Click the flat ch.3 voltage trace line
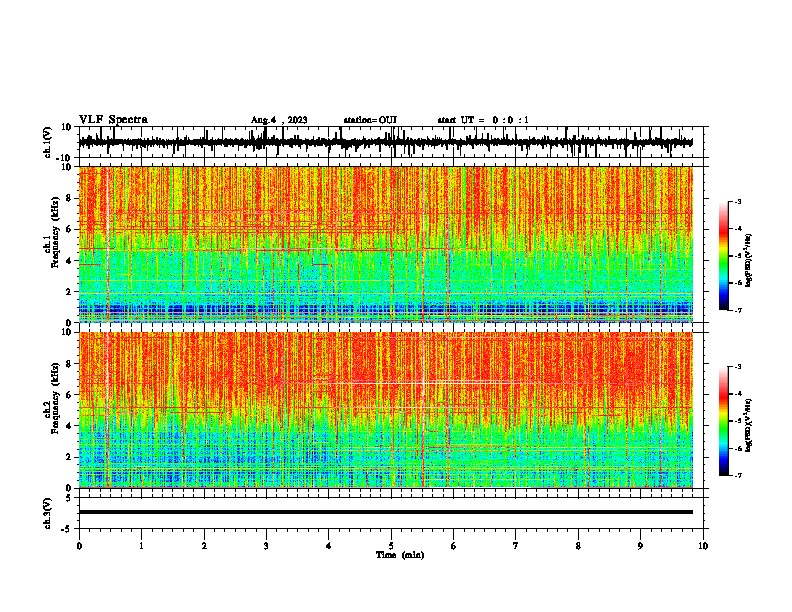Image resolution: width=792 pixels, height=612 pixels. pos(385,512)
